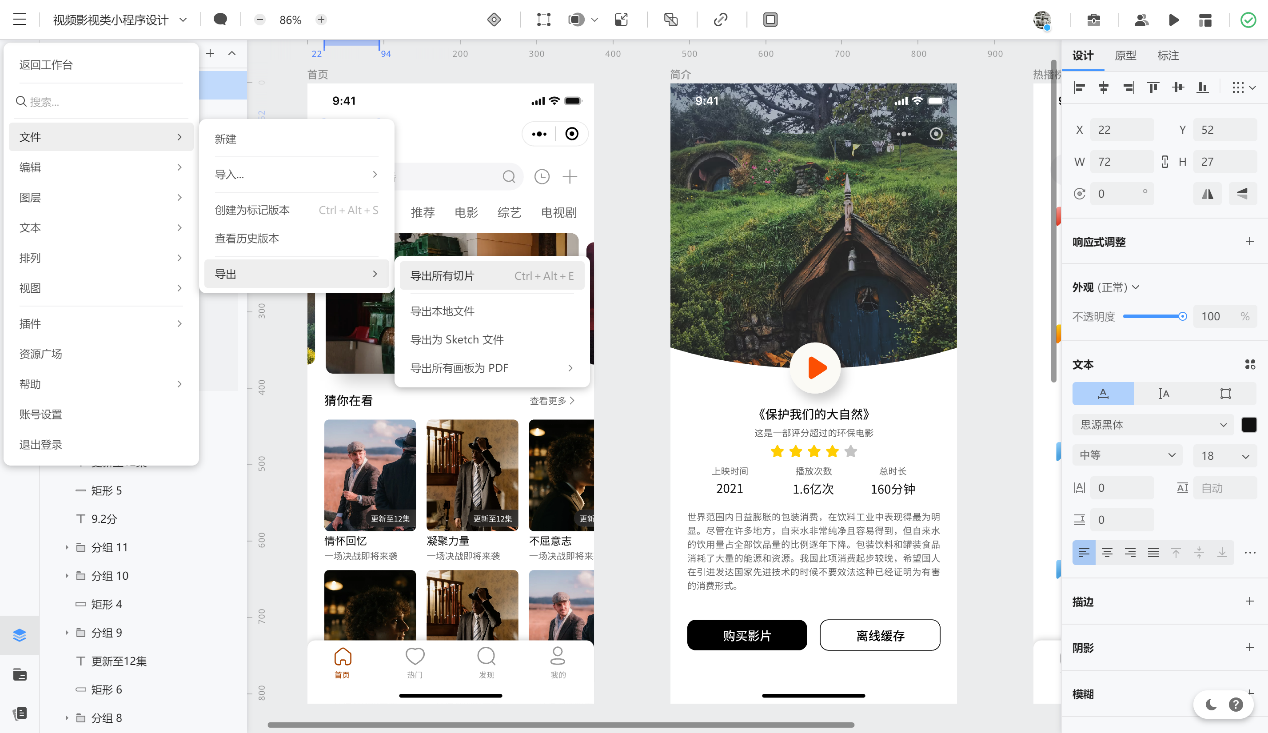1268x733 pixels.
Task: Click the layout panel icon in top bar
Action: (x=1206, y=19)
